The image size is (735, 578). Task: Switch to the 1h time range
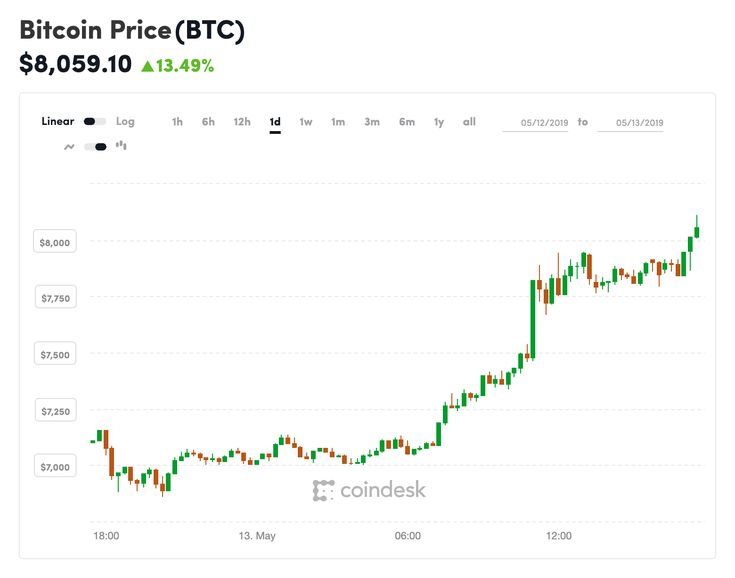tap(177, 122)
